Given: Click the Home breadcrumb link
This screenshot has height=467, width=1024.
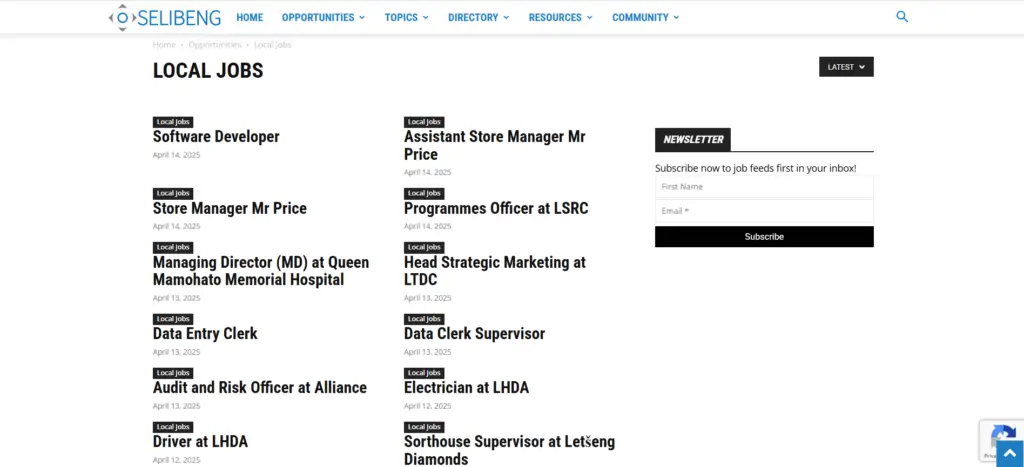Looking at the screenshot, I should [164, 44].
